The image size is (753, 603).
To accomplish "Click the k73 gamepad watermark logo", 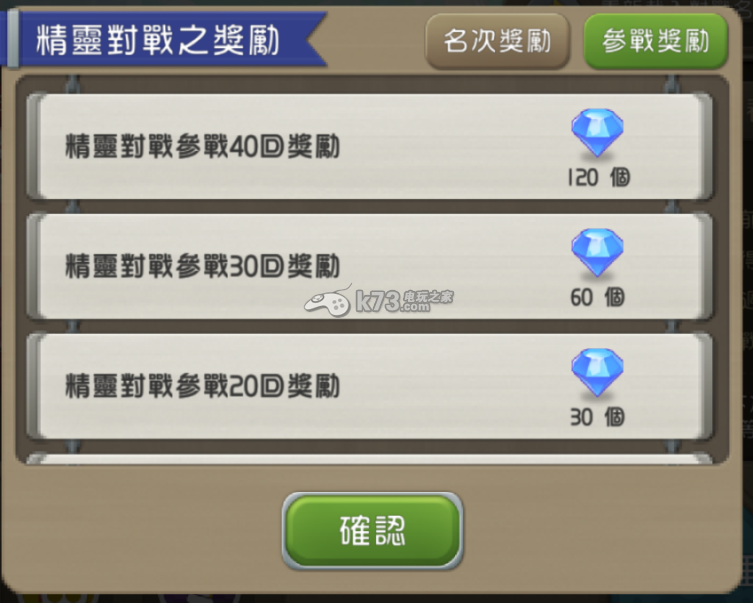I will click(328, 301).
